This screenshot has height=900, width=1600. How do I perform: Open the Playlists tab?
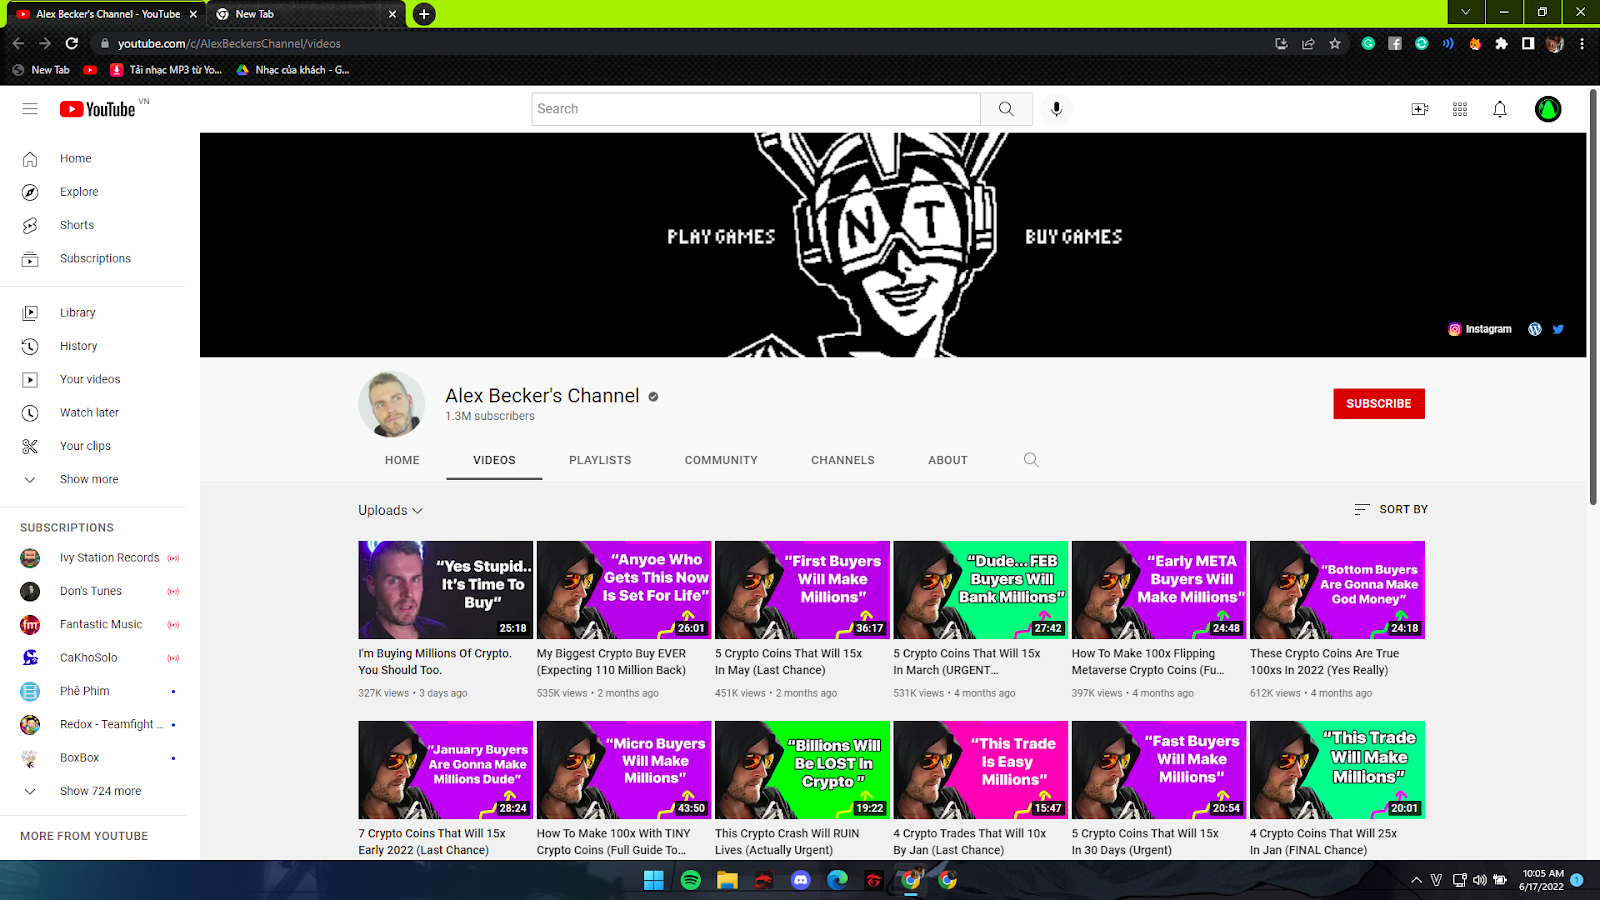(600, 460)
